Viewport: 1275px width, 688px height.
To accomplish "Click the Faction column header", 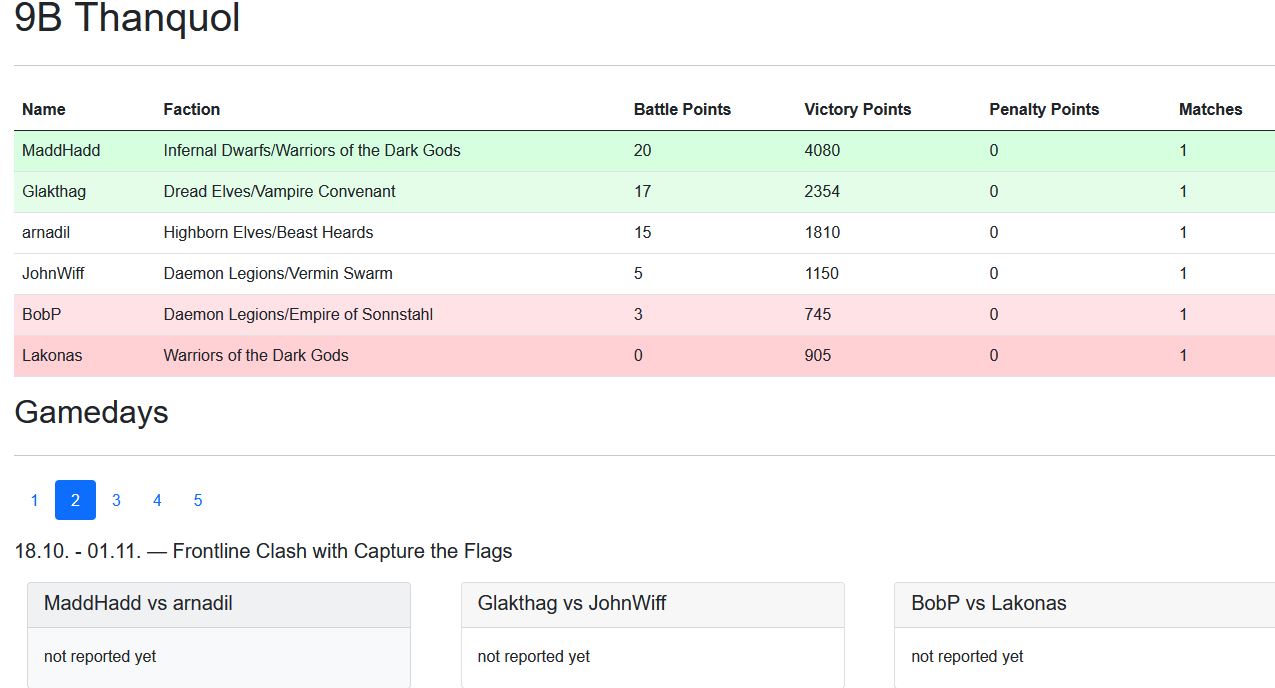I will click(192, 109).
